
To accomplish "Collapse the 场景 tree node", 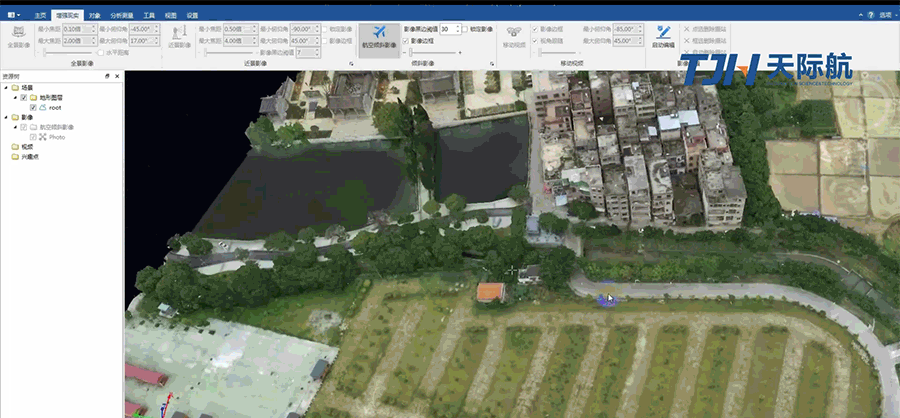I will point(5,88).
